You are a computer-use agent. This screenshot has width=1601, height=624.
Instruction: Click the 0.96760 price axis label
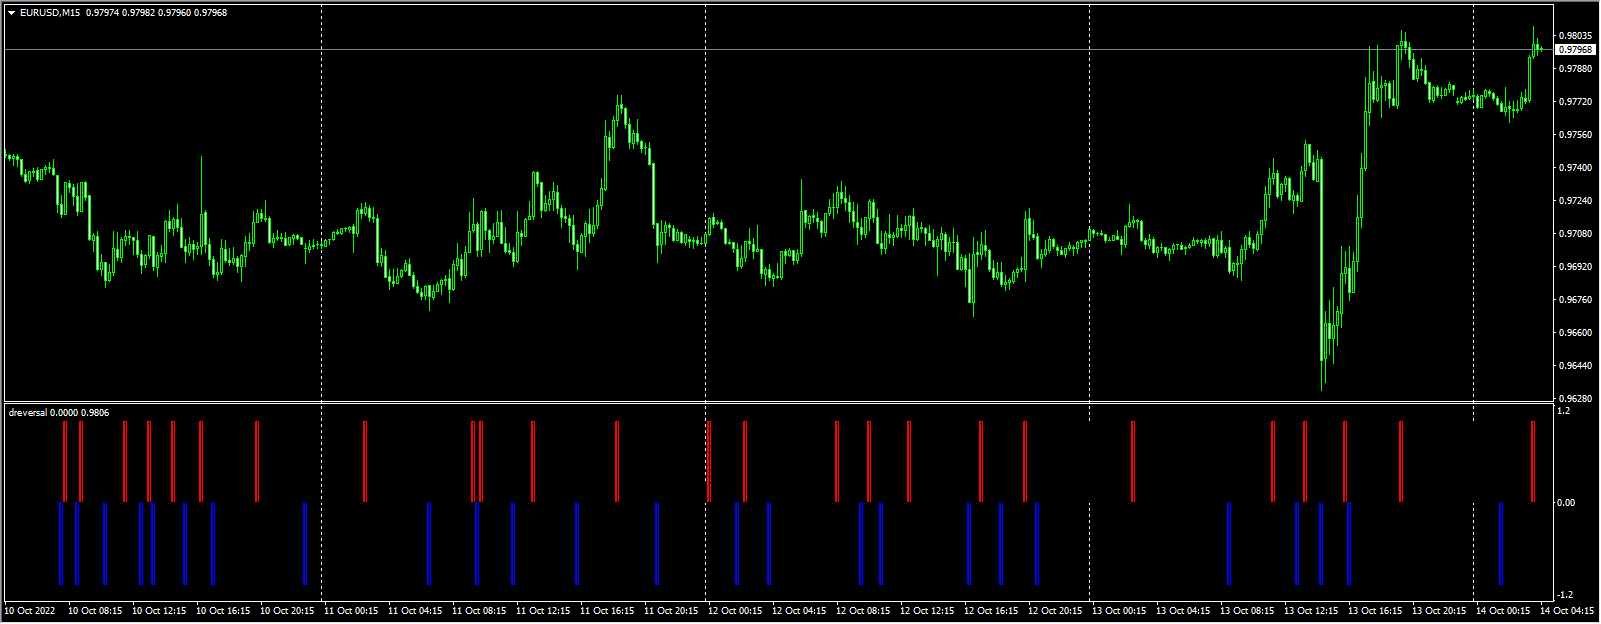[x=1576, y=300]
